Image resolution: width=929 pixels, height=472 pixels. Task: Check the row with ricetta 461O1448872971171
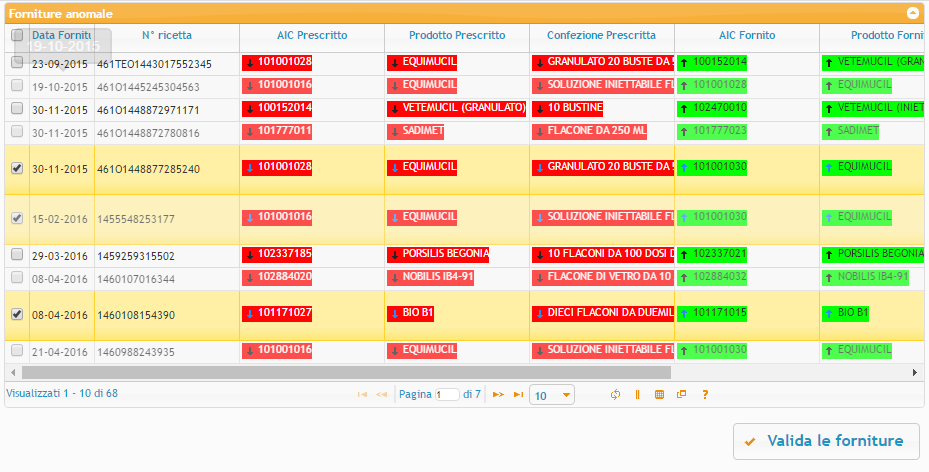pyautogui.click(x=17, y=108)
